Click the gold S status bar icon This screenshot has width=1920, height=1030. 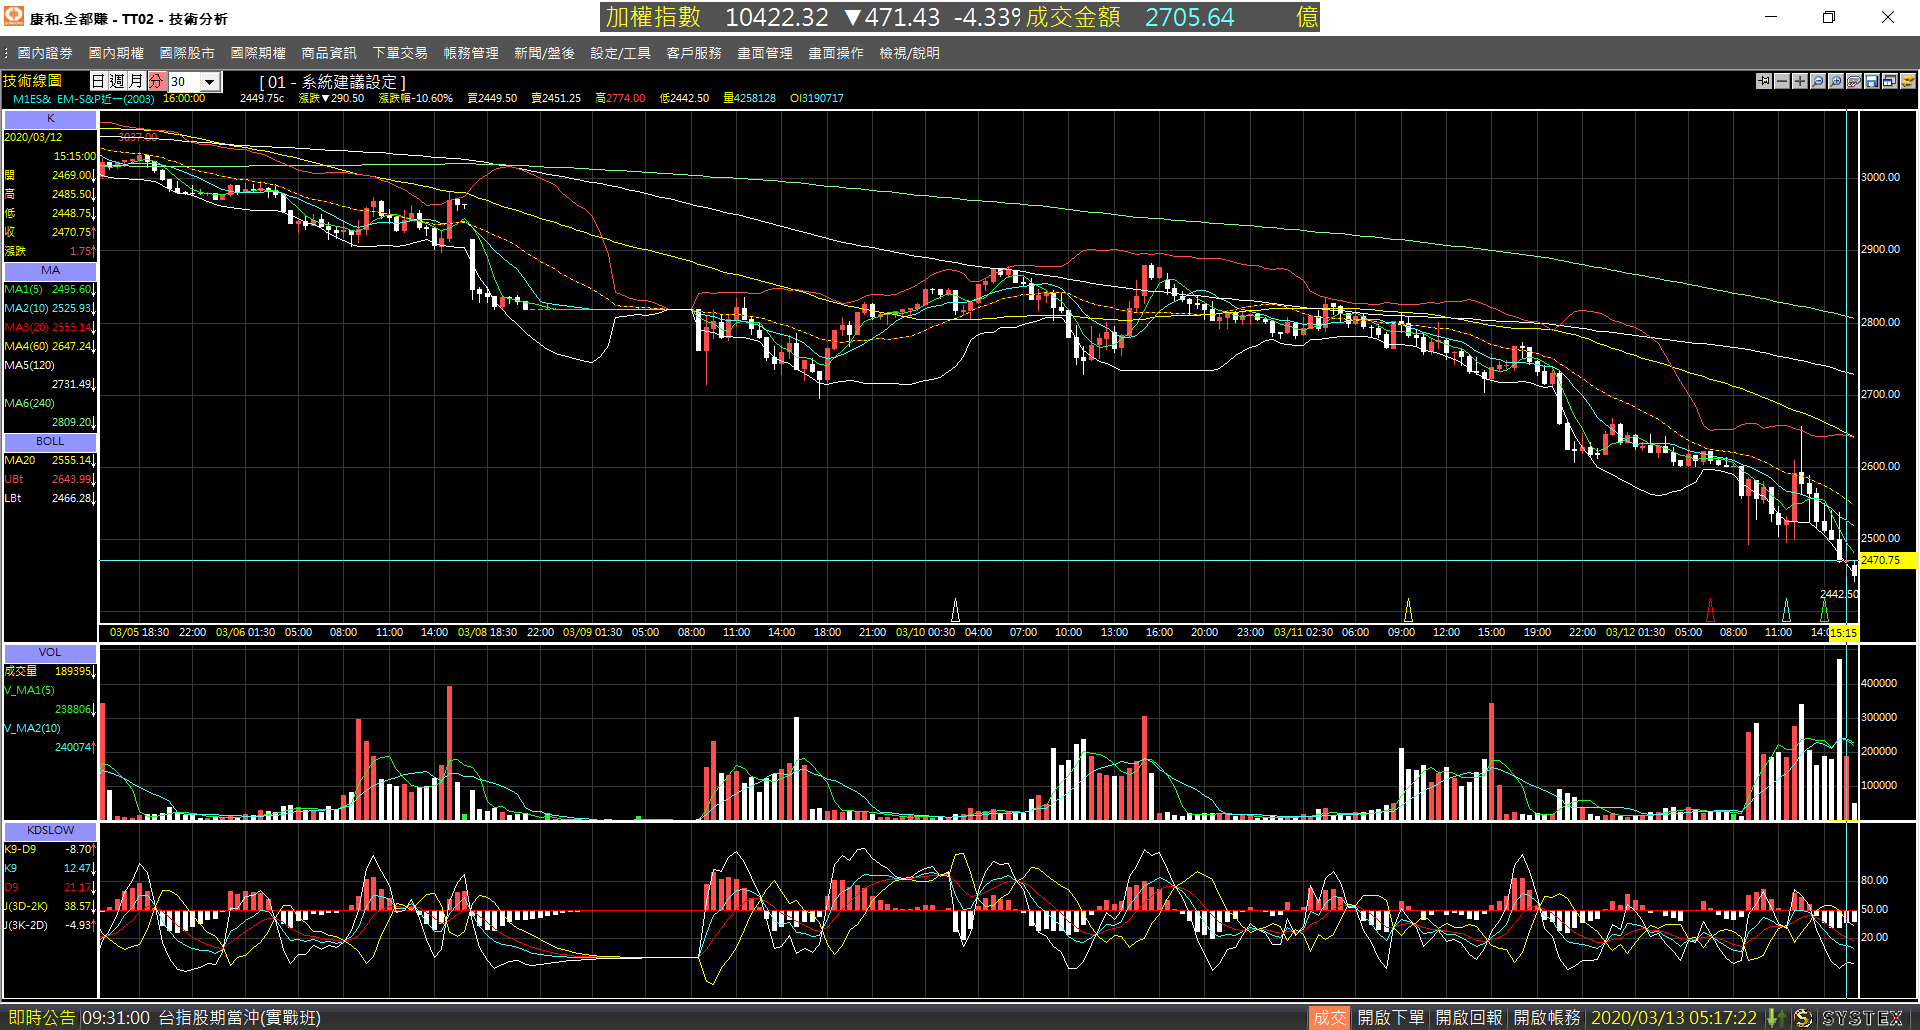(x=1802, y=1018)
